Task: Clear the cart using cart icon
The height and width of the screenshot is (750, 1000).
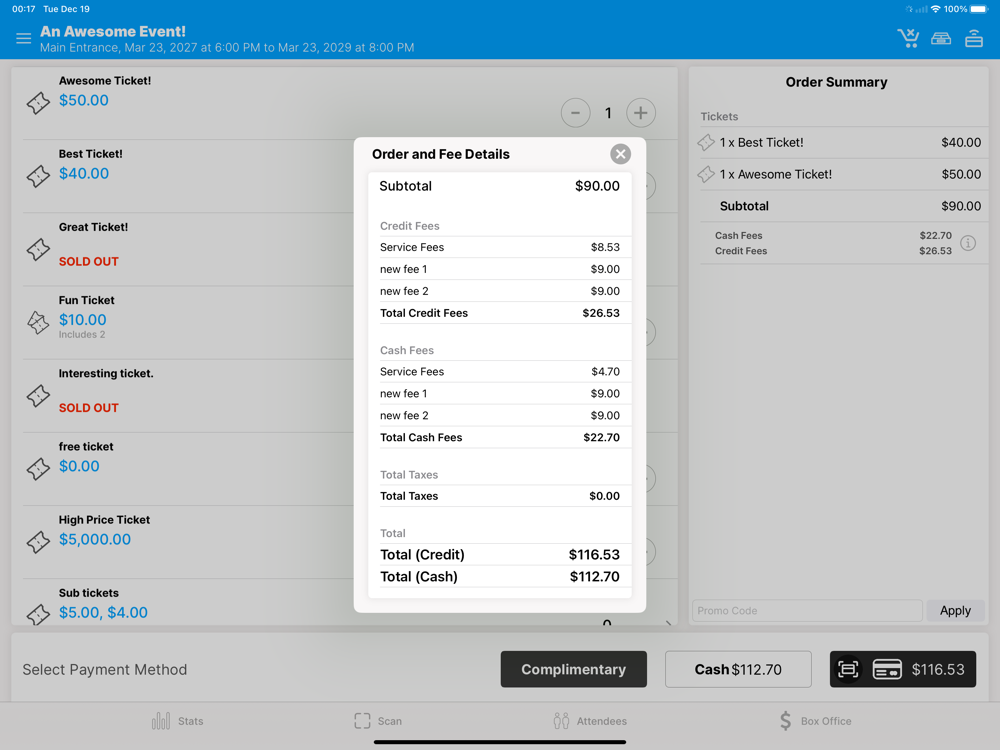Action: [x=908, y=38]
